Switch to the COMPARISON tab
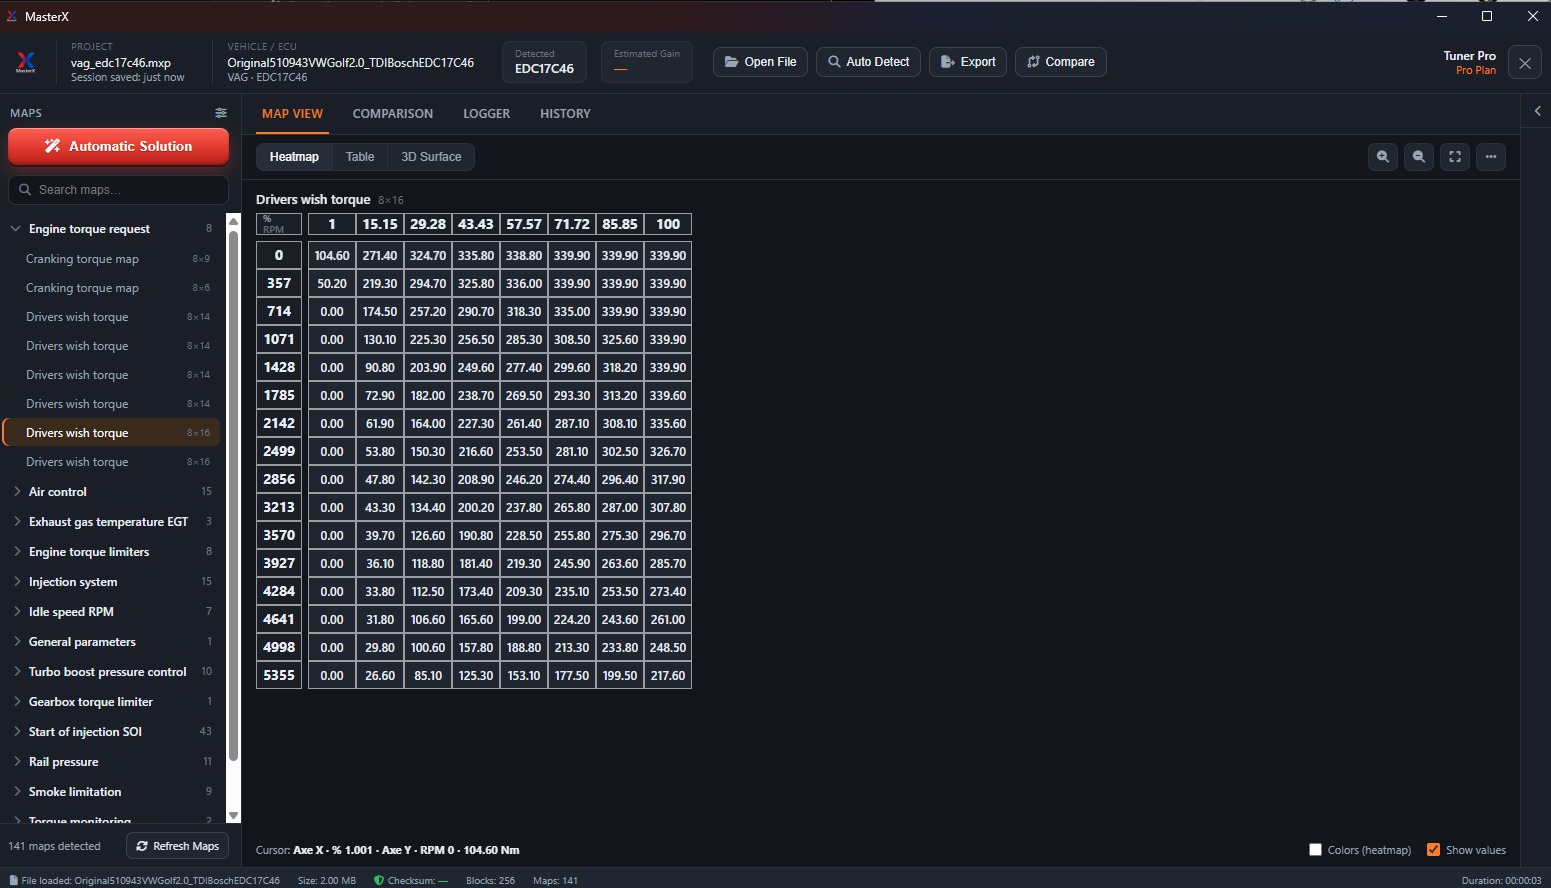This screenshot has height=888, width=1551. 393,114
